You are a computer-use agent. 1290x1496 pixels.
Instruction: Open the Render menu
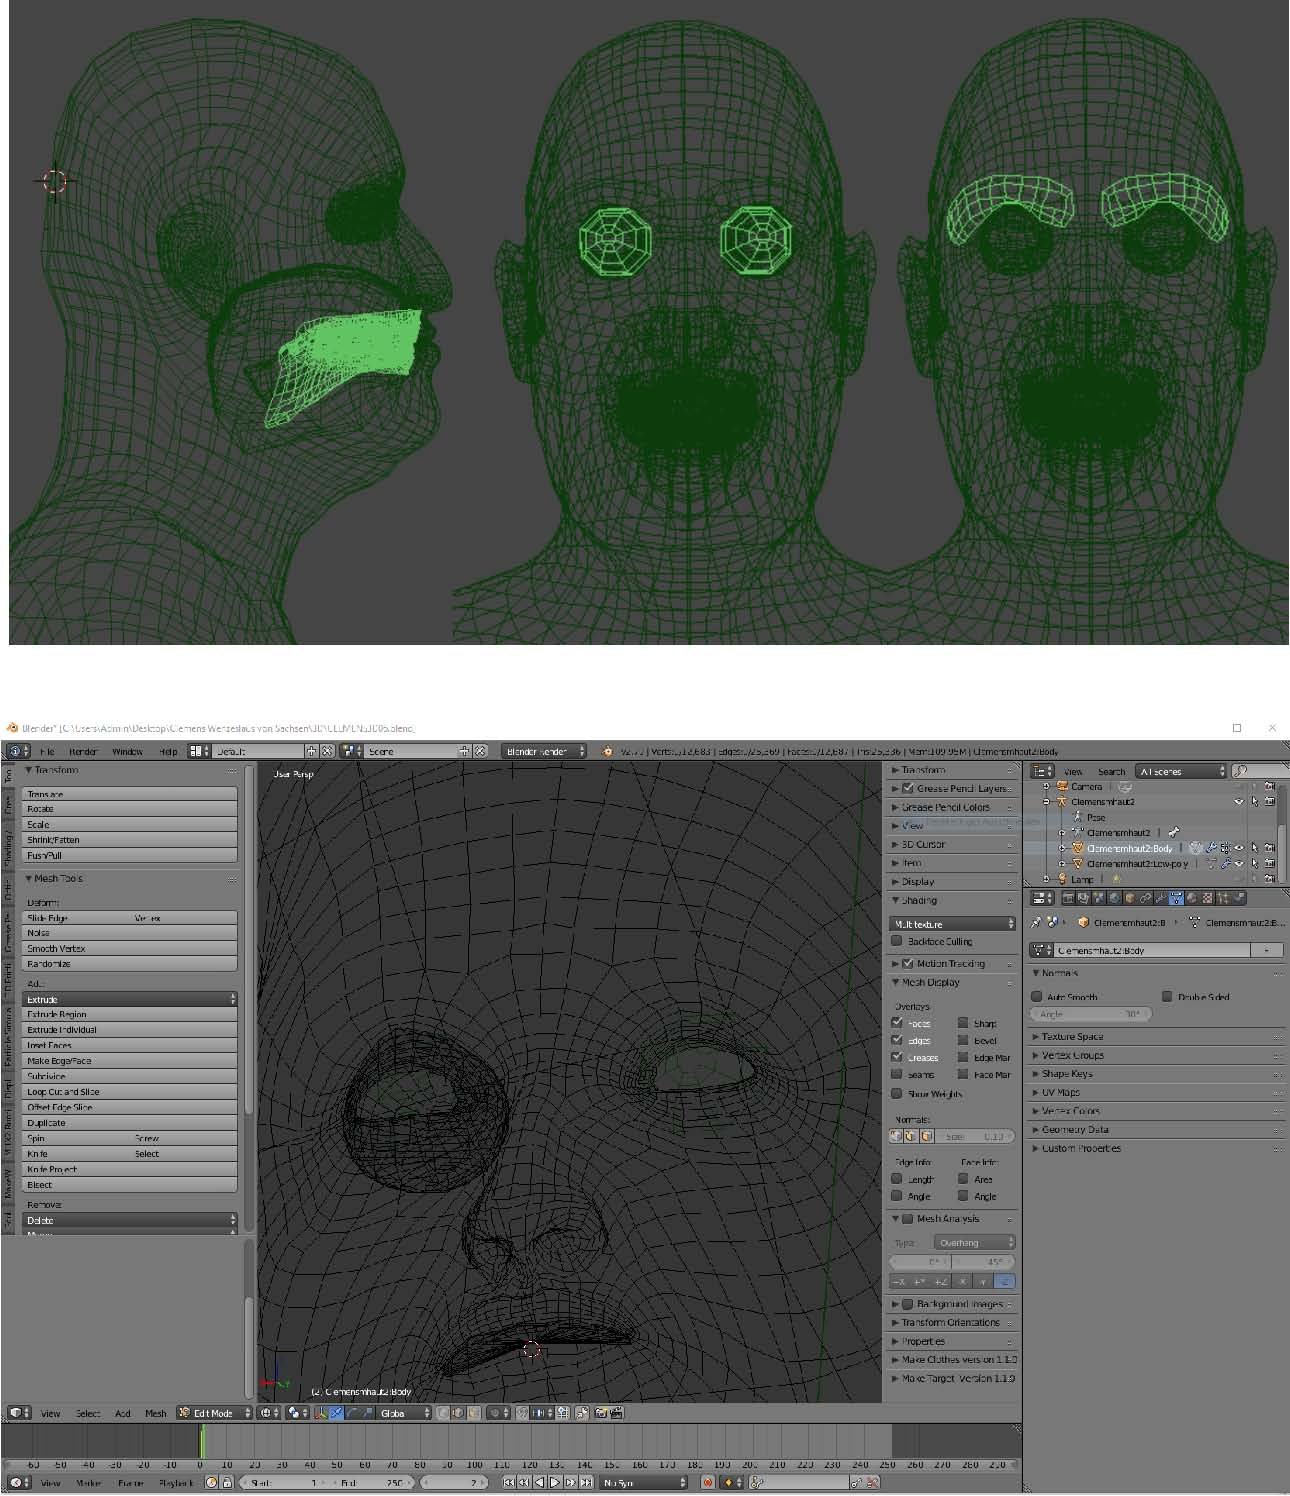(83, 751)
